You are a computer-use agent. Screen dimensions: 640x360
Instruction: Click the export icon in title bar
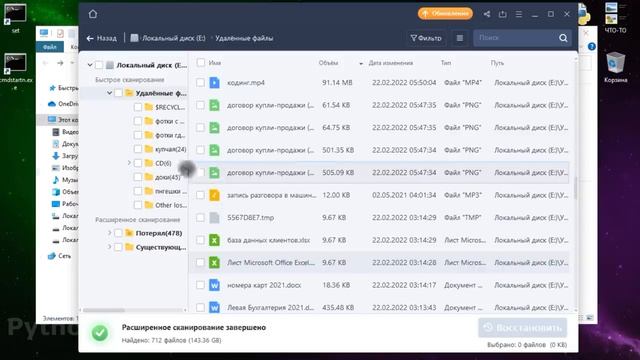click(502, 14)
